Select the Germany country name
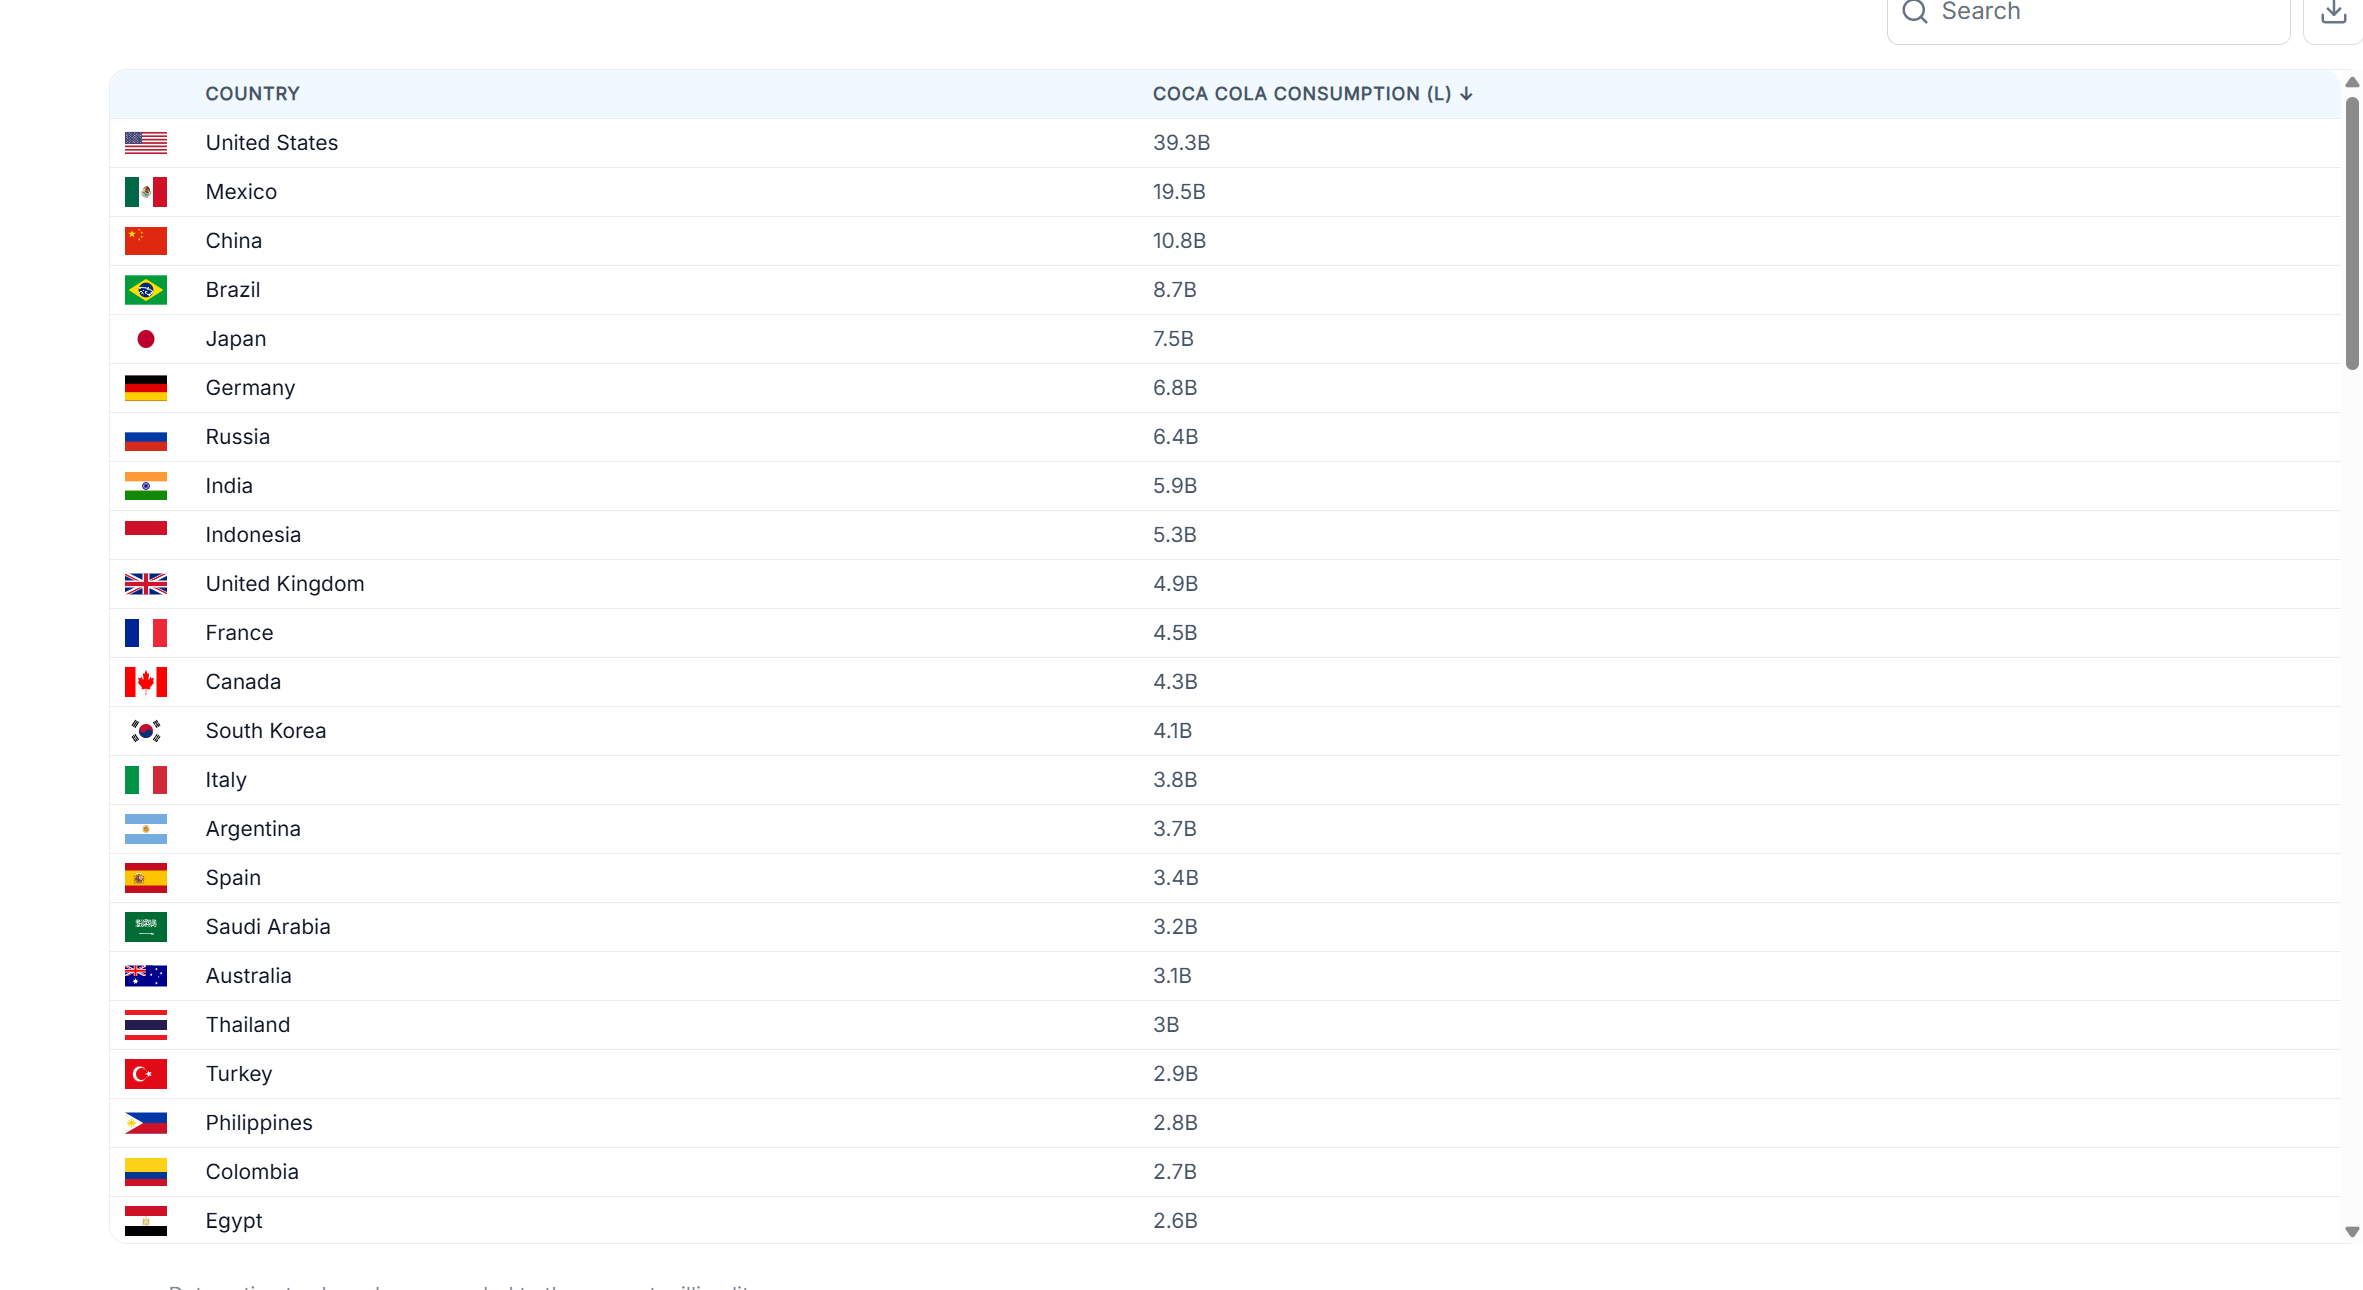The image size is (2363, 1290). pyautogui.click(x=250, y=388)
